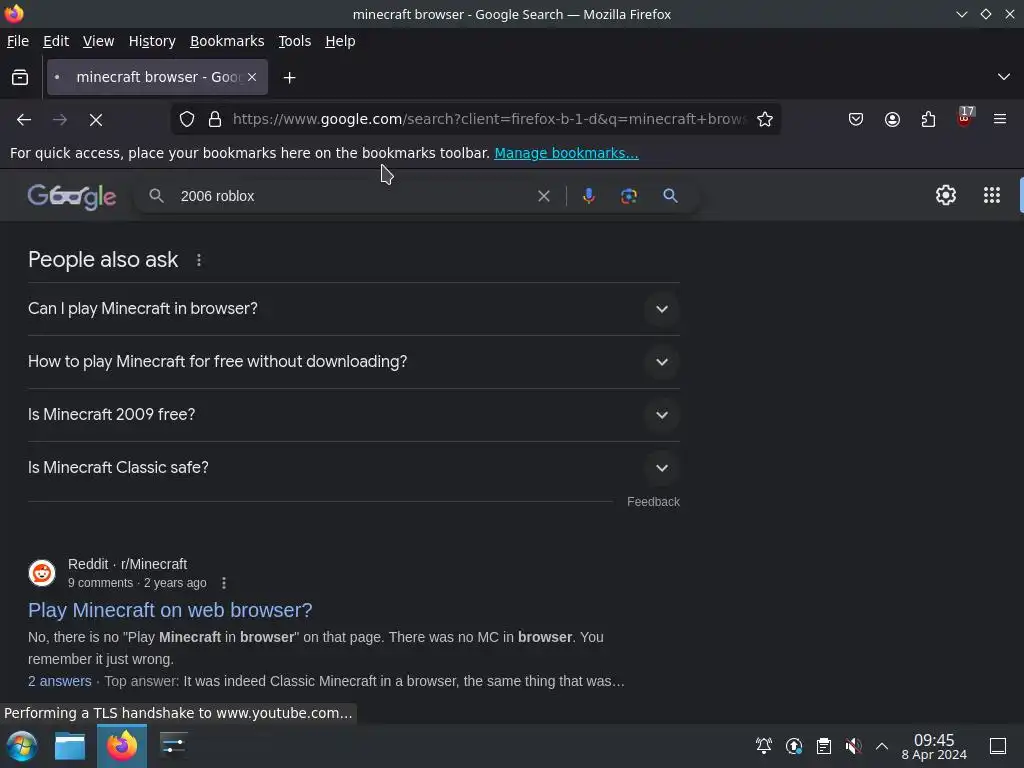Open Firefox View tab overview
The image size is (1024, 768).
[x=20, y=77]
